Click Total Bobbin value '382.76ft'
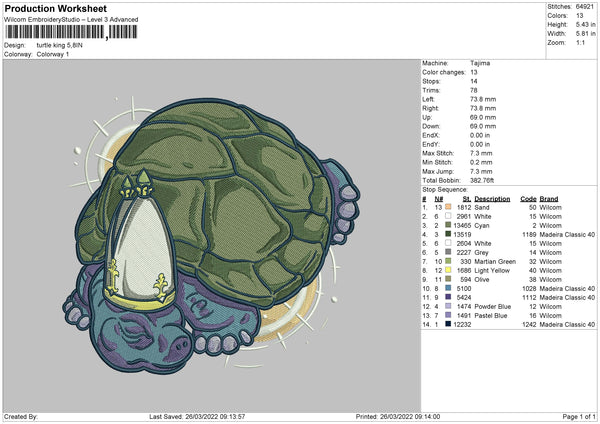Screen dimensions: 600x424 [482, 180]
